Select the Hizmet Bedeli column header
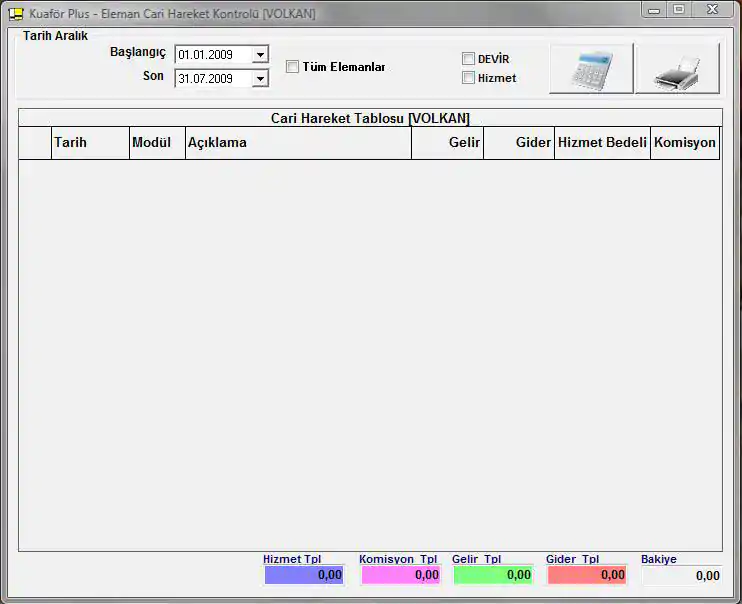This screenshot has height=604, width=742. point(602,143)
